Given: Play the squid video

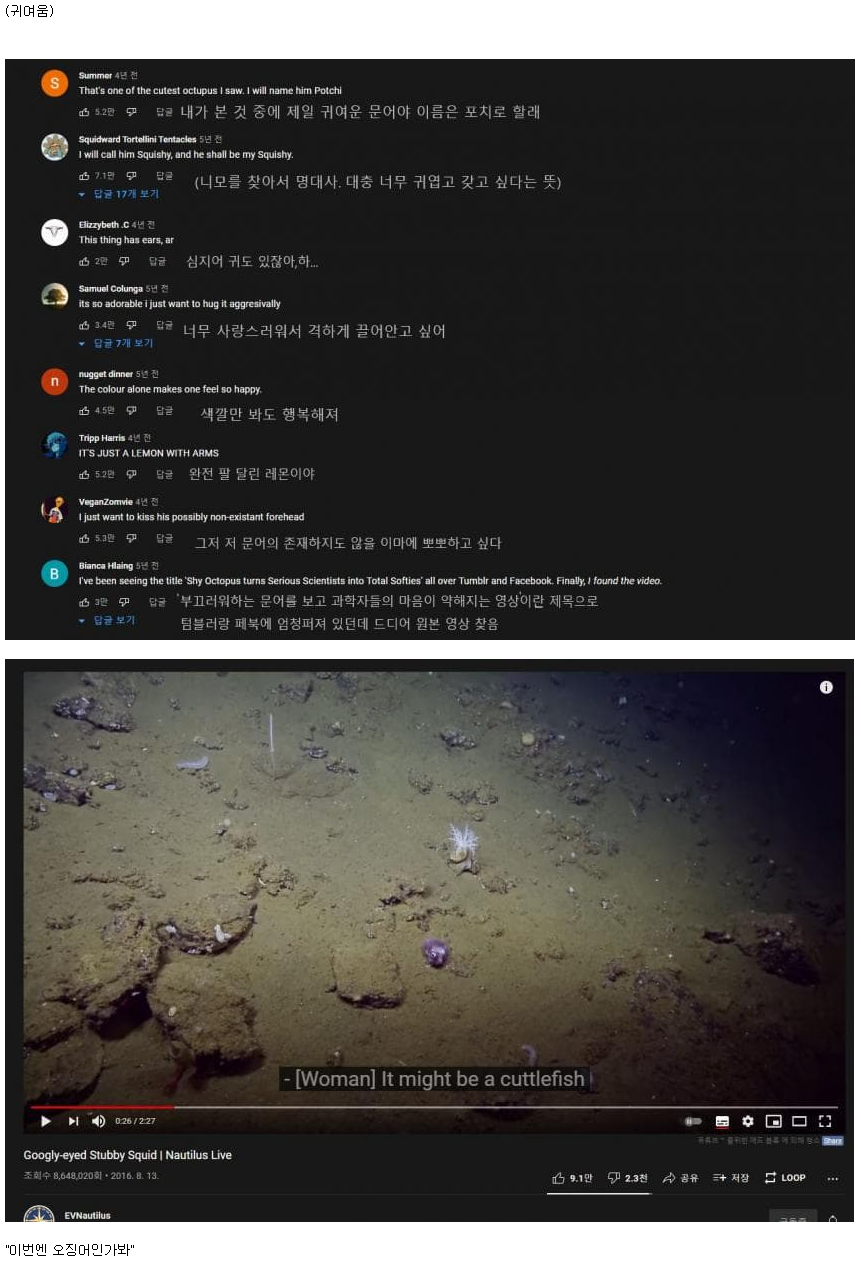Looking at the screenshot, I should click(x=45, y=1121).
